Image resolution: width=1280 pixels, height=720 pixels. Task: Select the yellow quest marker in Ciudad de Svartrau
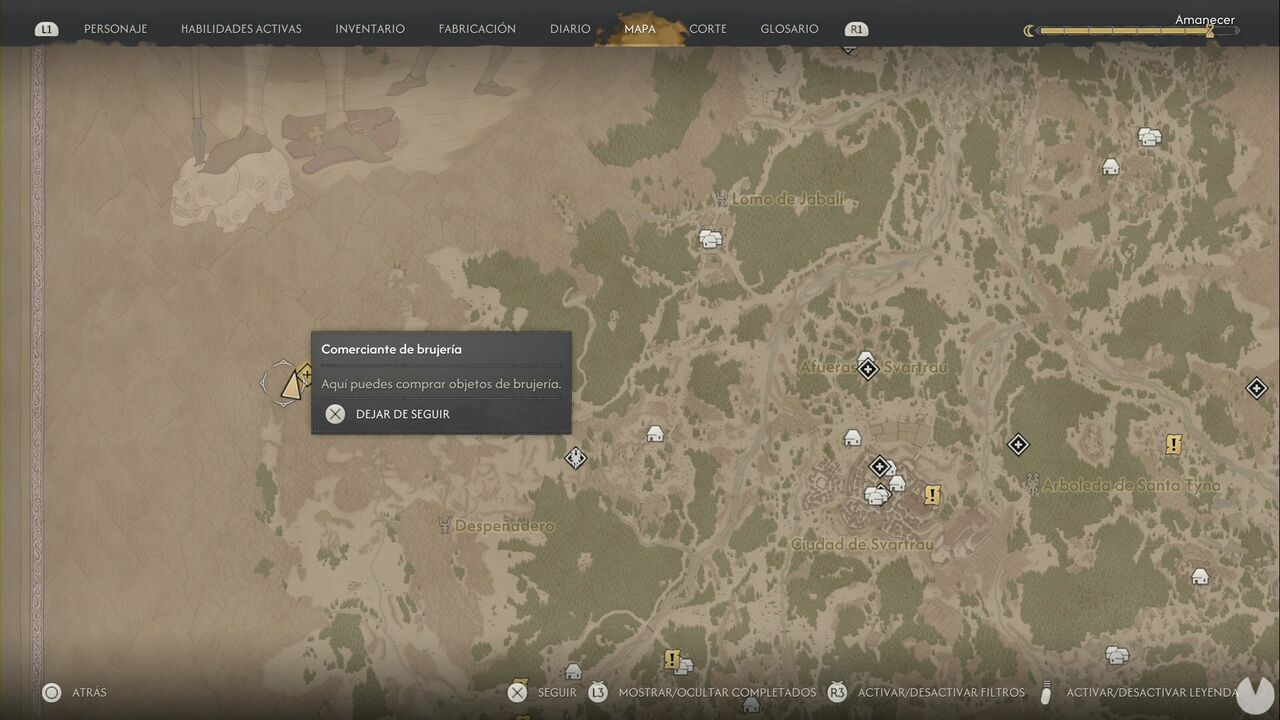click(x=932, y=495)
